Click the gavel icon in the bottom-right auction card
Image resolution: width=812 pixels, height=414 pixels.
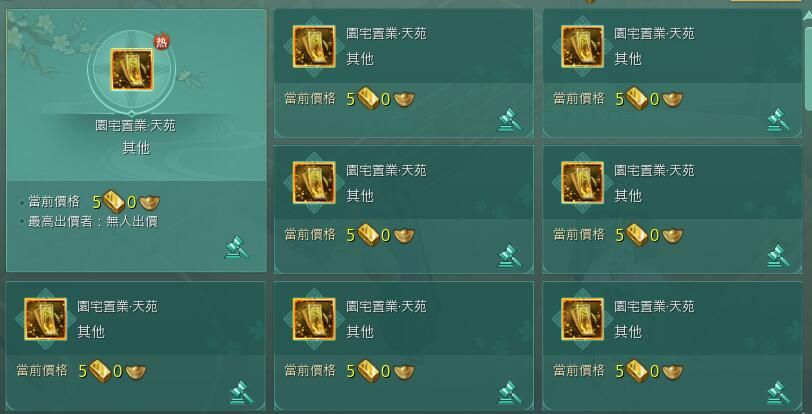(778, 393)
